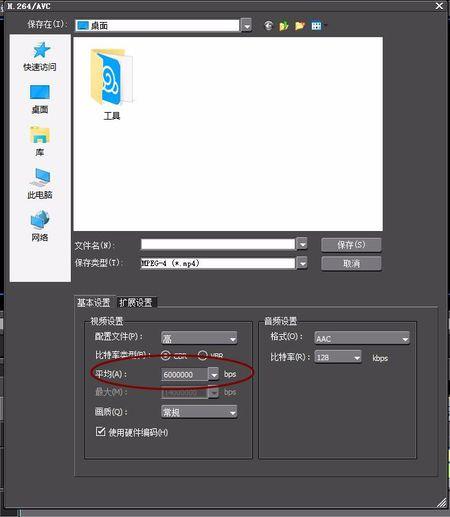Open the audio 格式 AAC dropdown
The height and width of the screenshot is (517, 450).
tap(362, 338)
